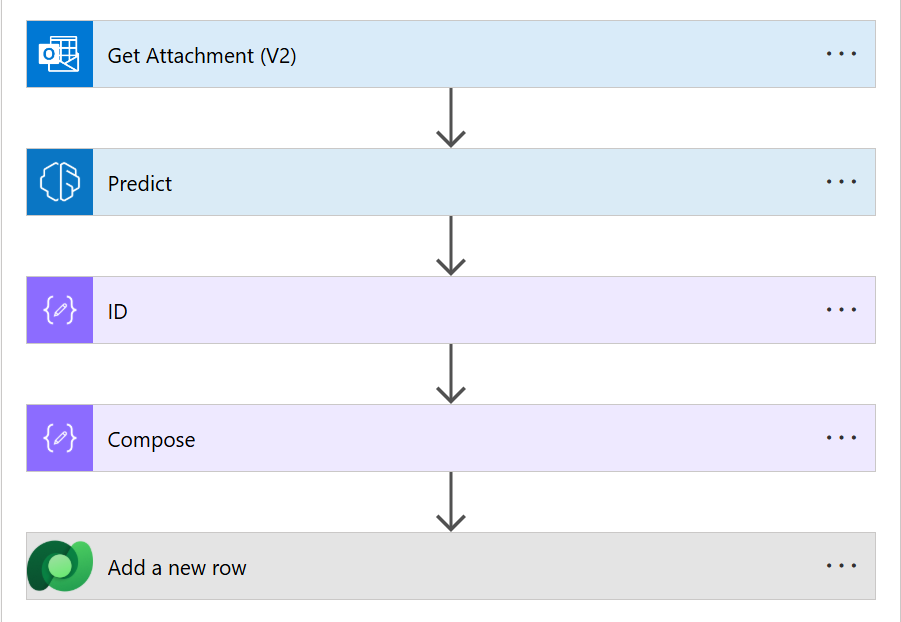Click the arrow connecting ID to Compose

point(451,374)
